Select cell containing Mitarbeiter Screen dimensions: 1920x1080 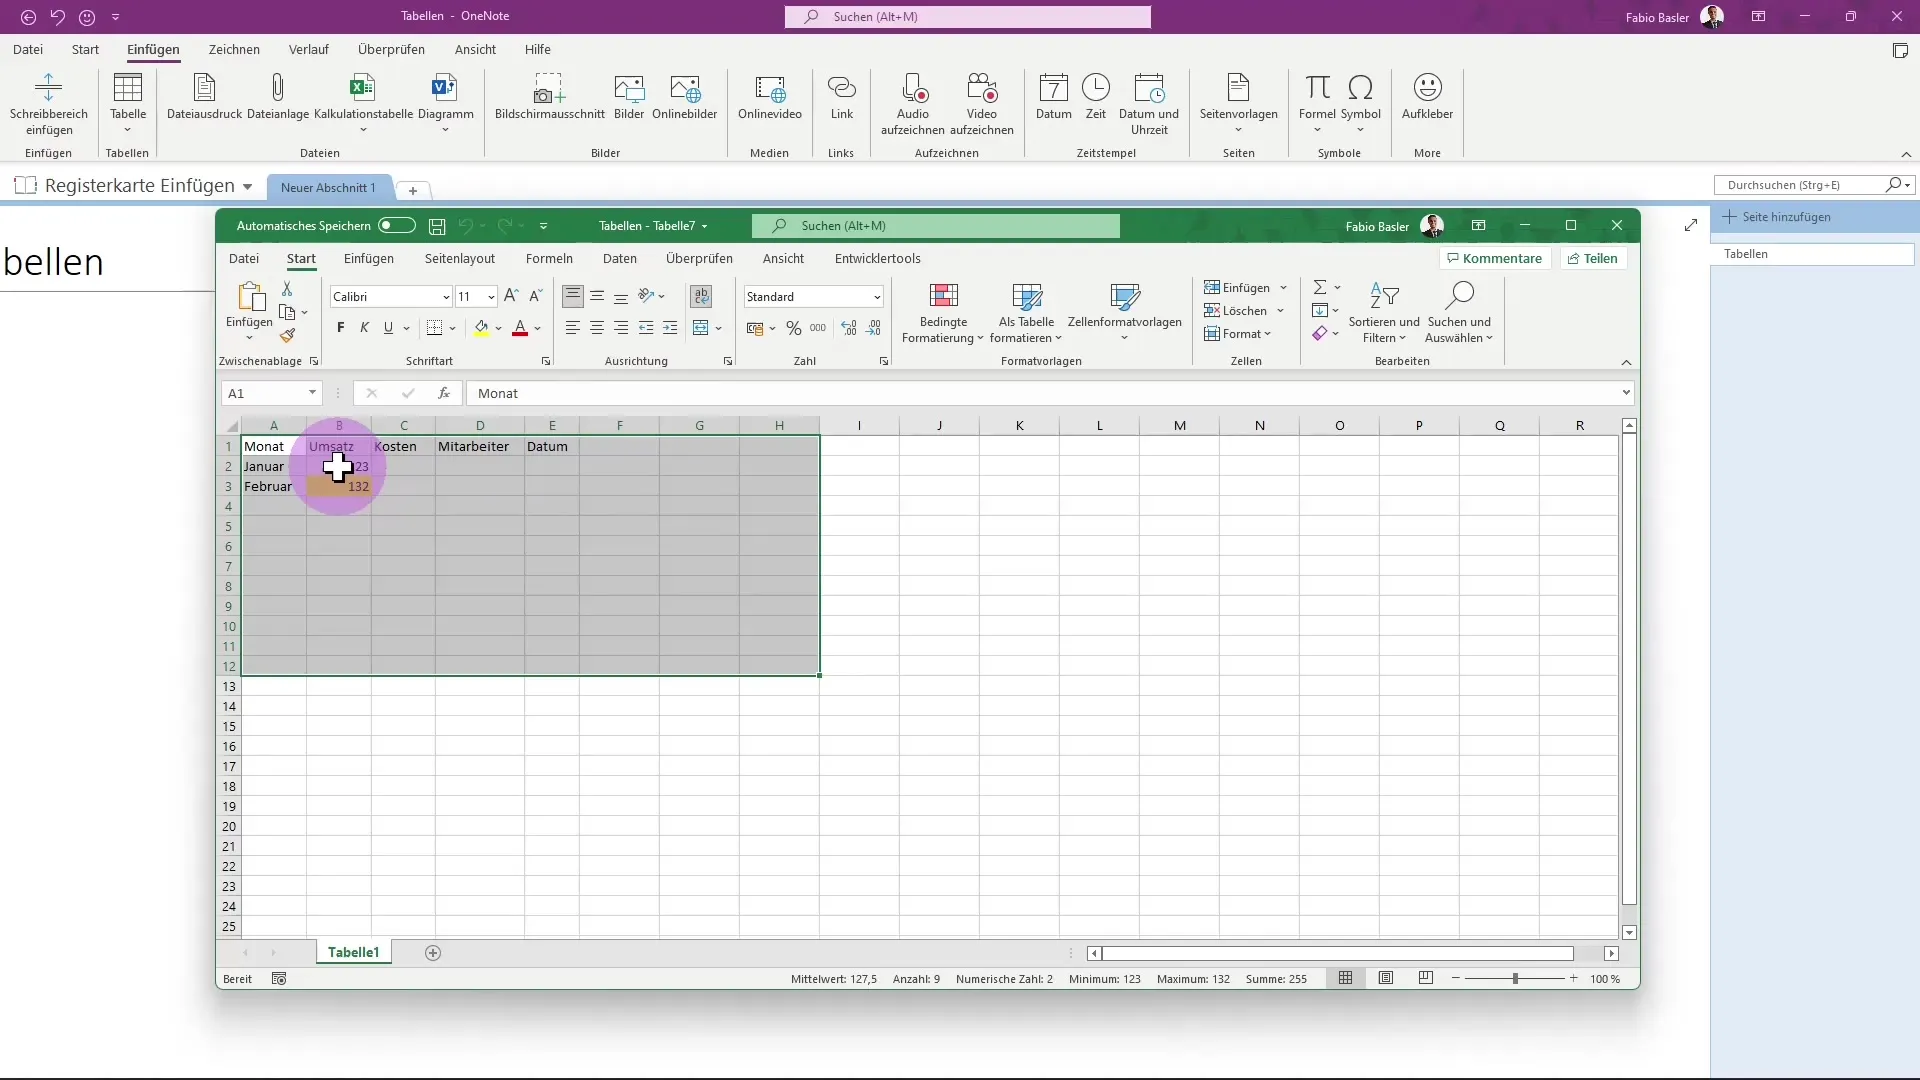480,446
